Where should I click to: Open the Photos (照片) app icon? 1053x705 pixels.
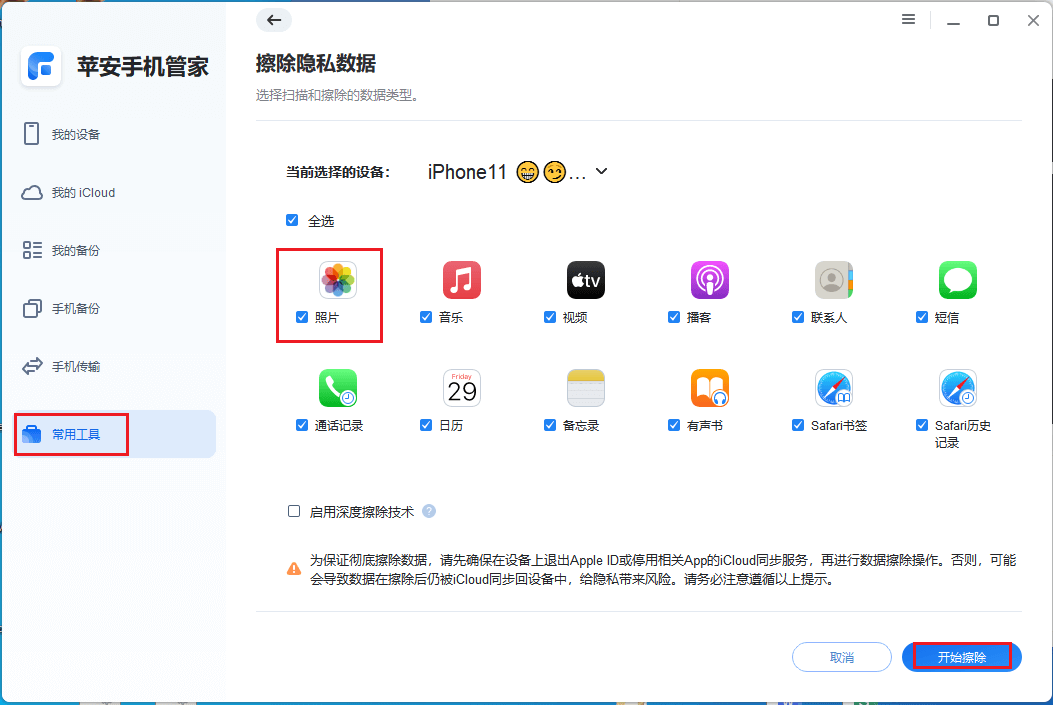(x=339, y=280)
